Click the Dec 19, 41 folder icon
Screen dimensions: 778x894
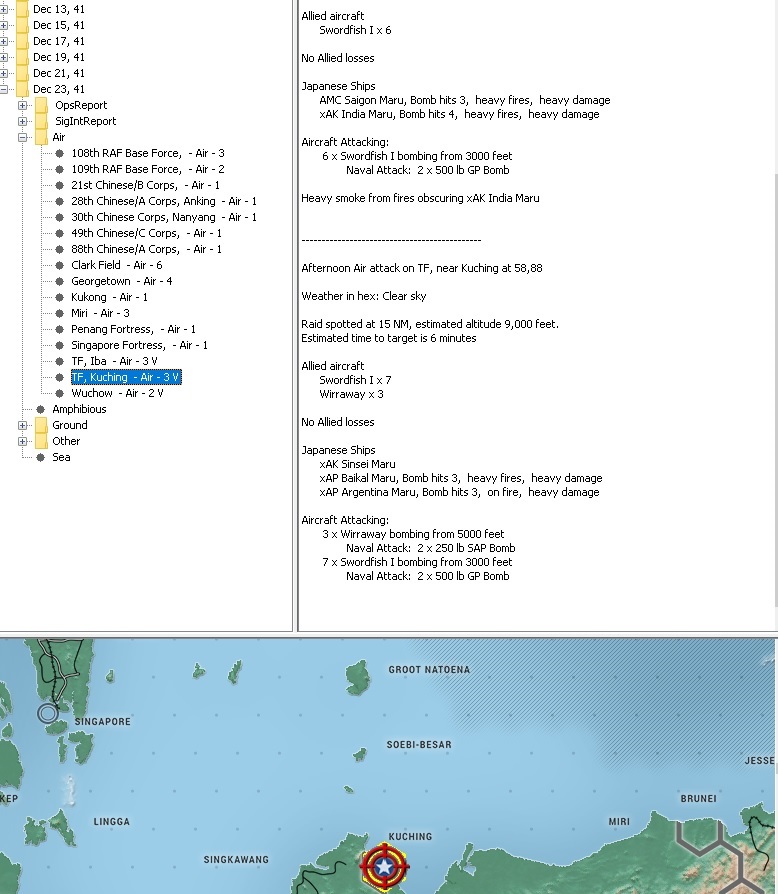(22, 57)
